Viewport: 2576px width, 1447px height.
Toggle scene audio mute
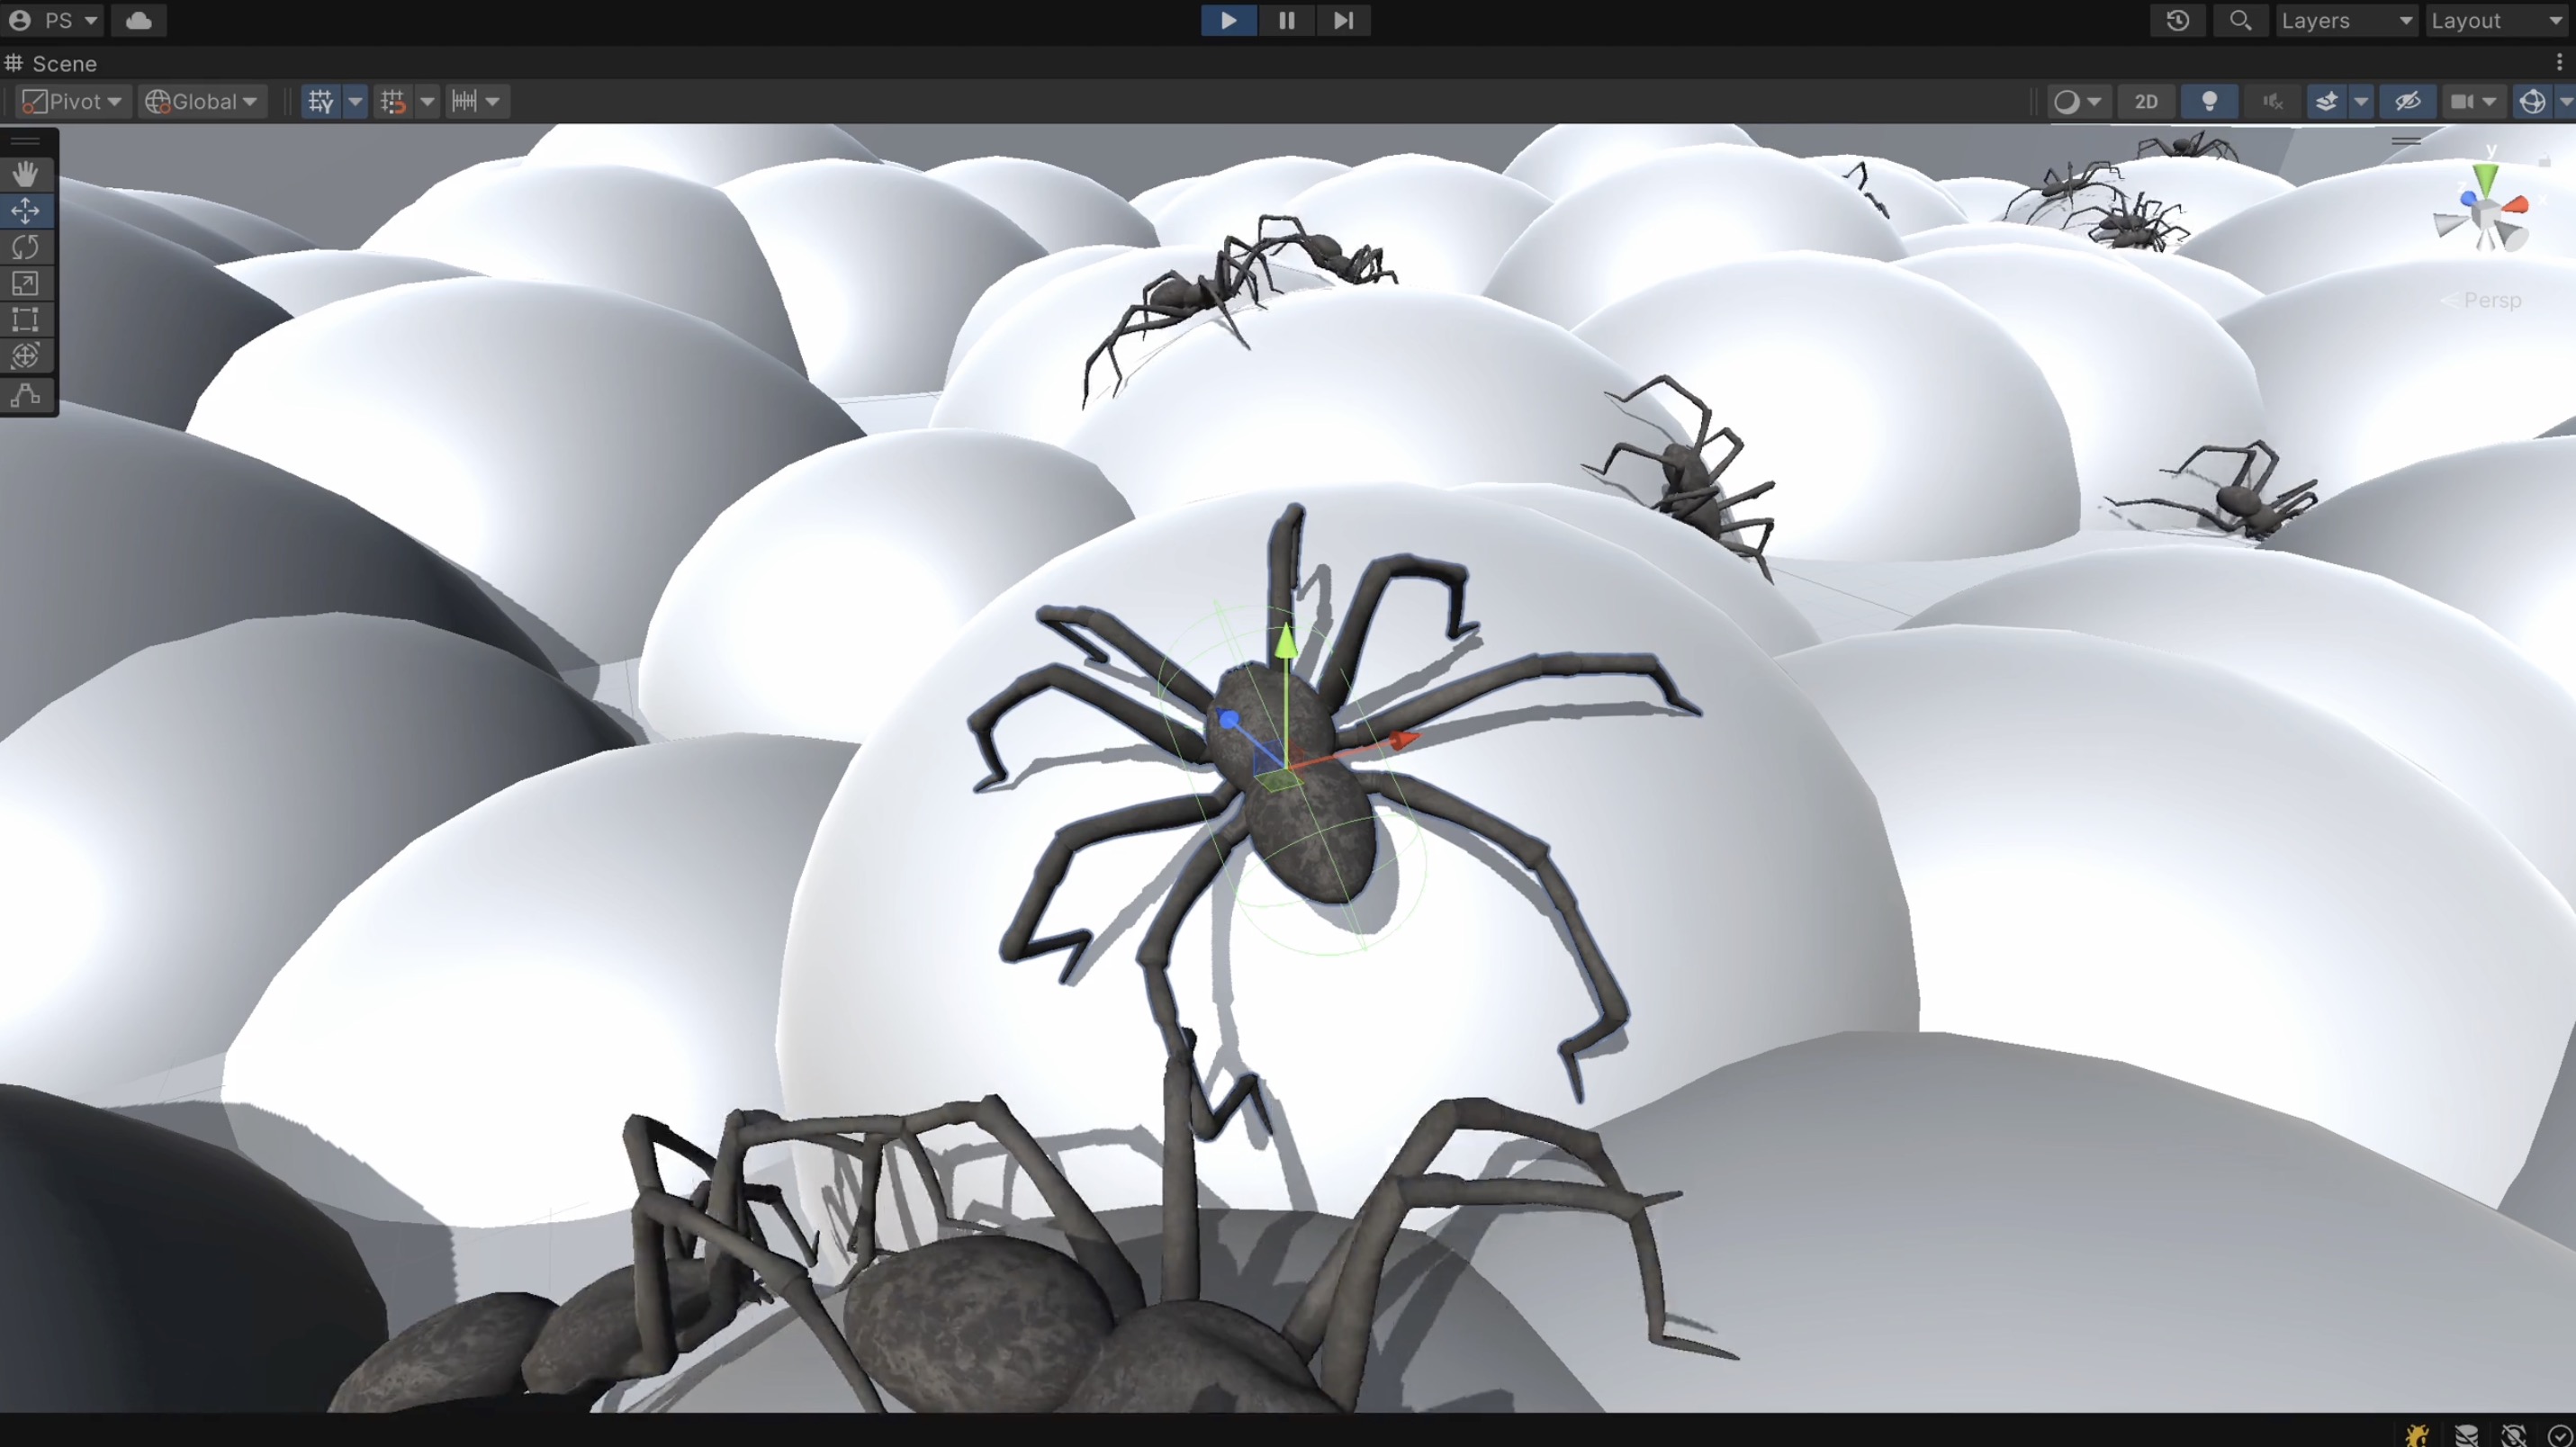(x=2273, y=101)
